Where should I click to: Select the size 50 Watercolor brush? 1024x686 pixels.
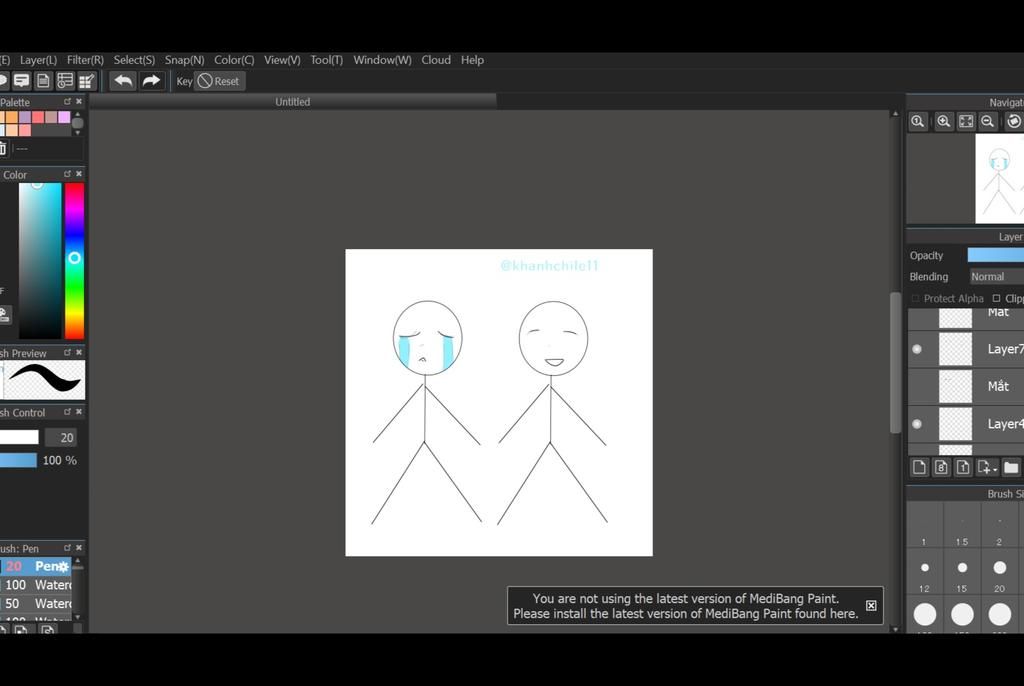(x=35, y=604)
